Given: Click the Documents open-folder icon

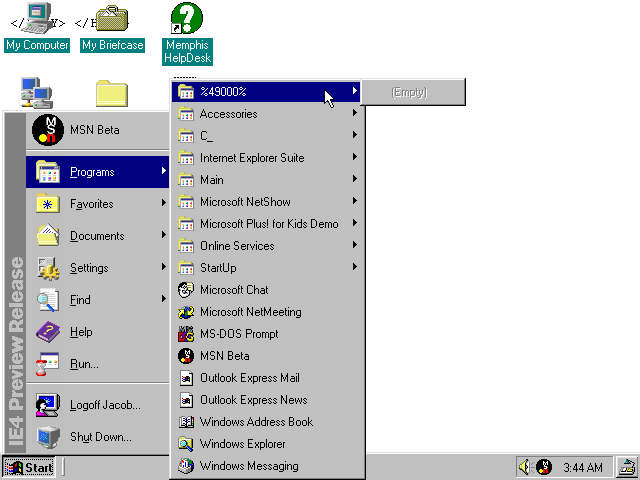Looking at the screenshot, I should point(48,235).
